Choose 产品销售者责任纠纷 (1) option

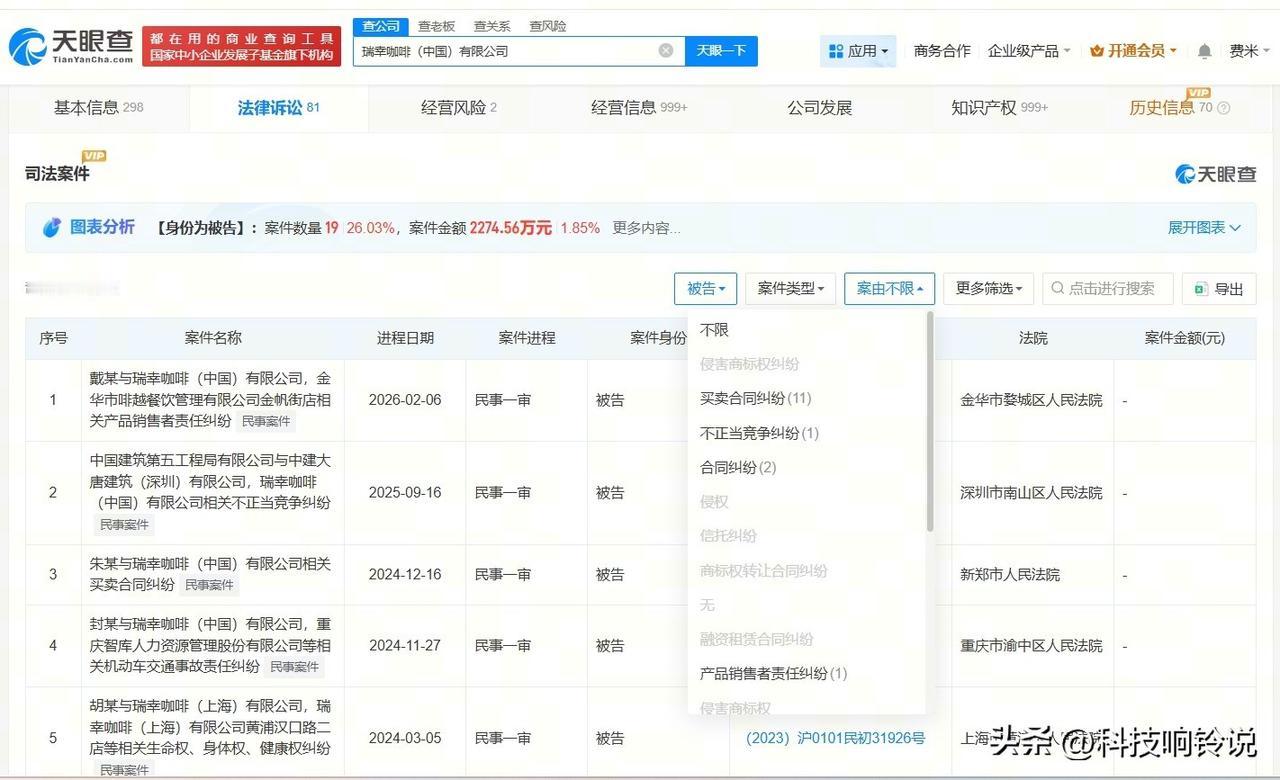773,674
